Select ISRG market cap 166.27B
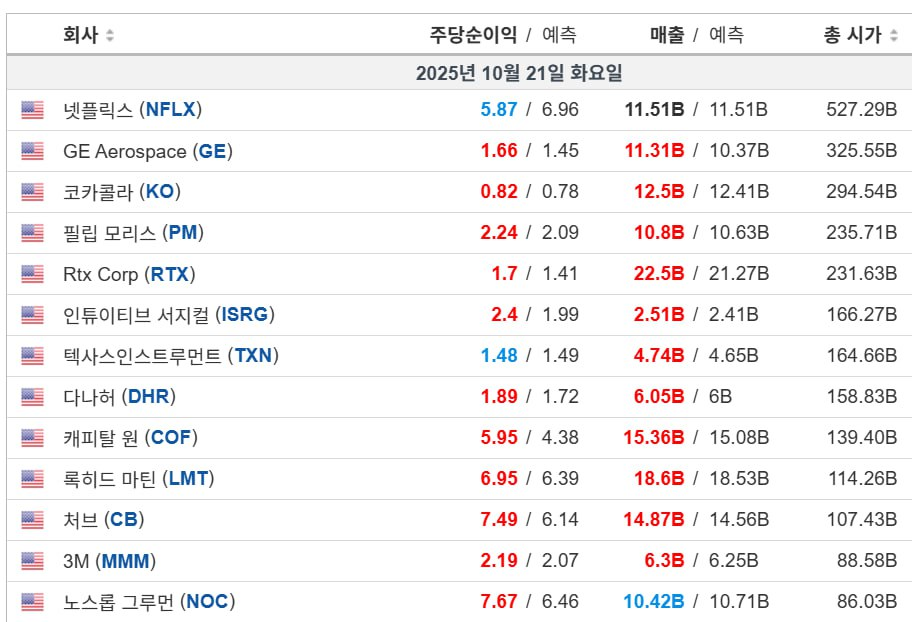 862,315
